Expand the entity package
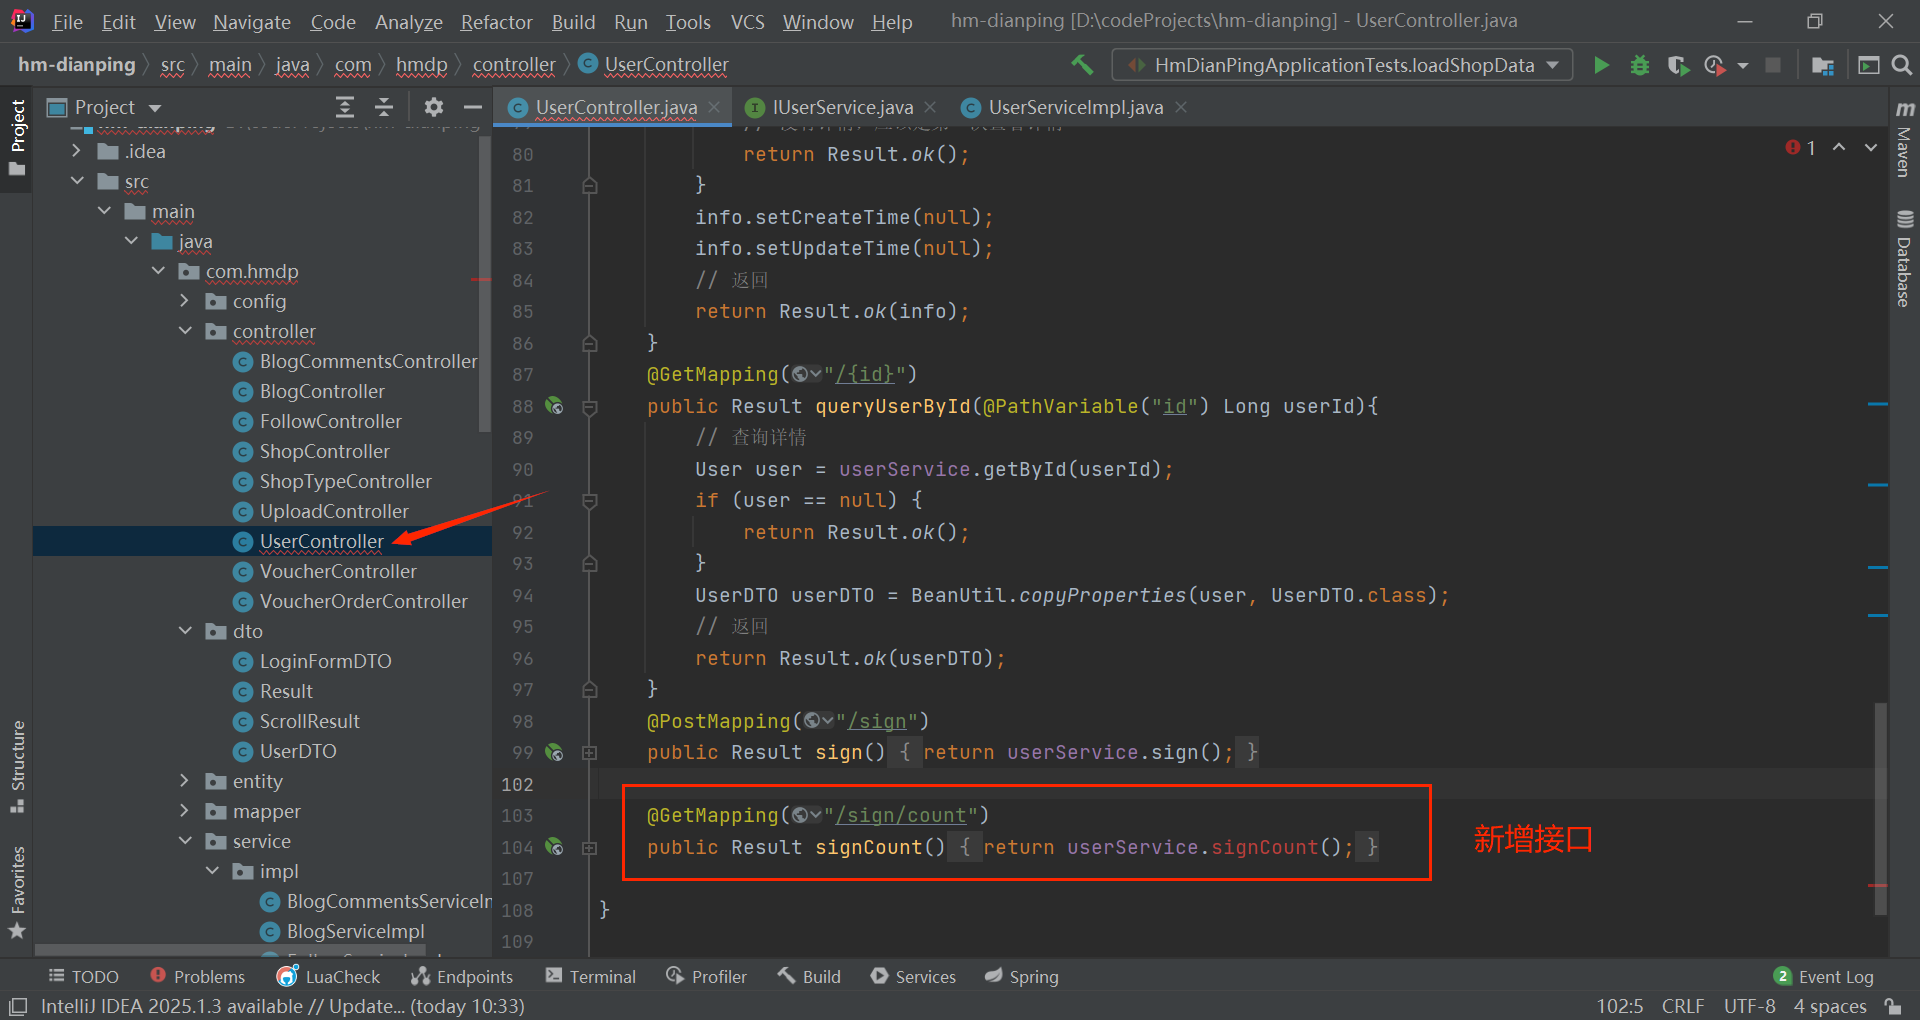Image resolution: width=1921 pixels, height=1020 pixels. (x=184, y=781)
